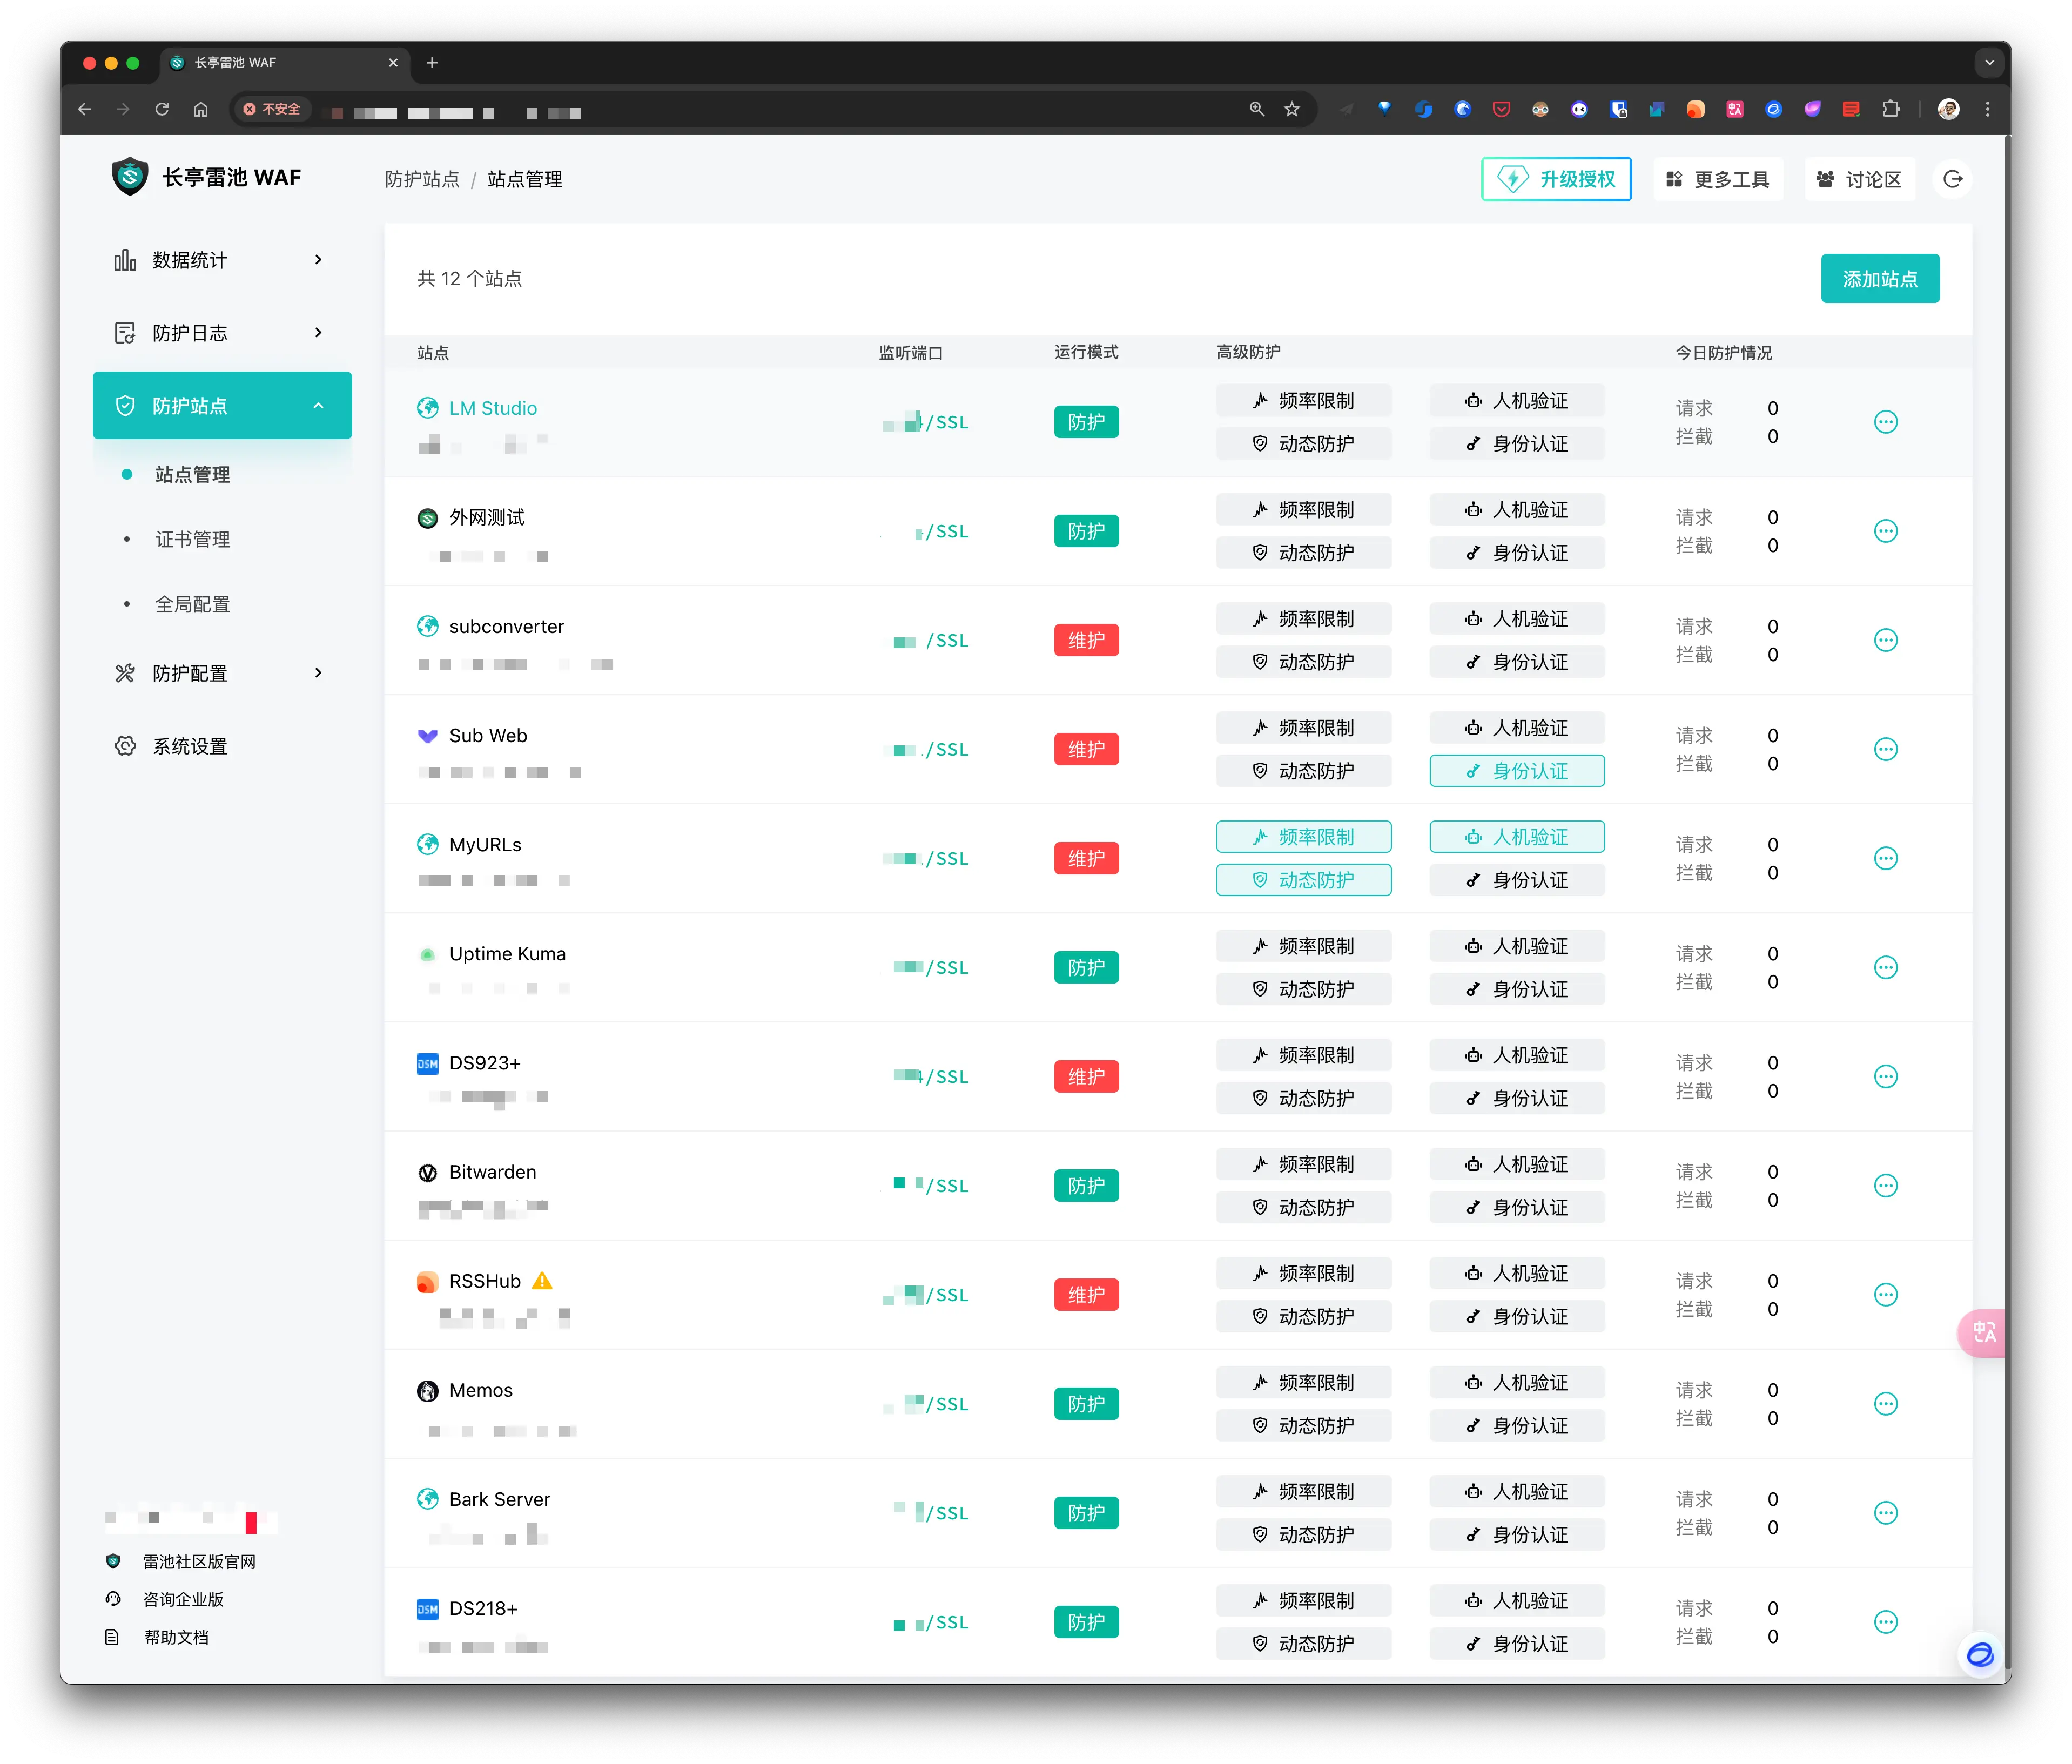This screenshot has width=2072, height=1764.
Task: Toggle 动态防护 for Uptime Kuma site
Action: click(1303, 989)
